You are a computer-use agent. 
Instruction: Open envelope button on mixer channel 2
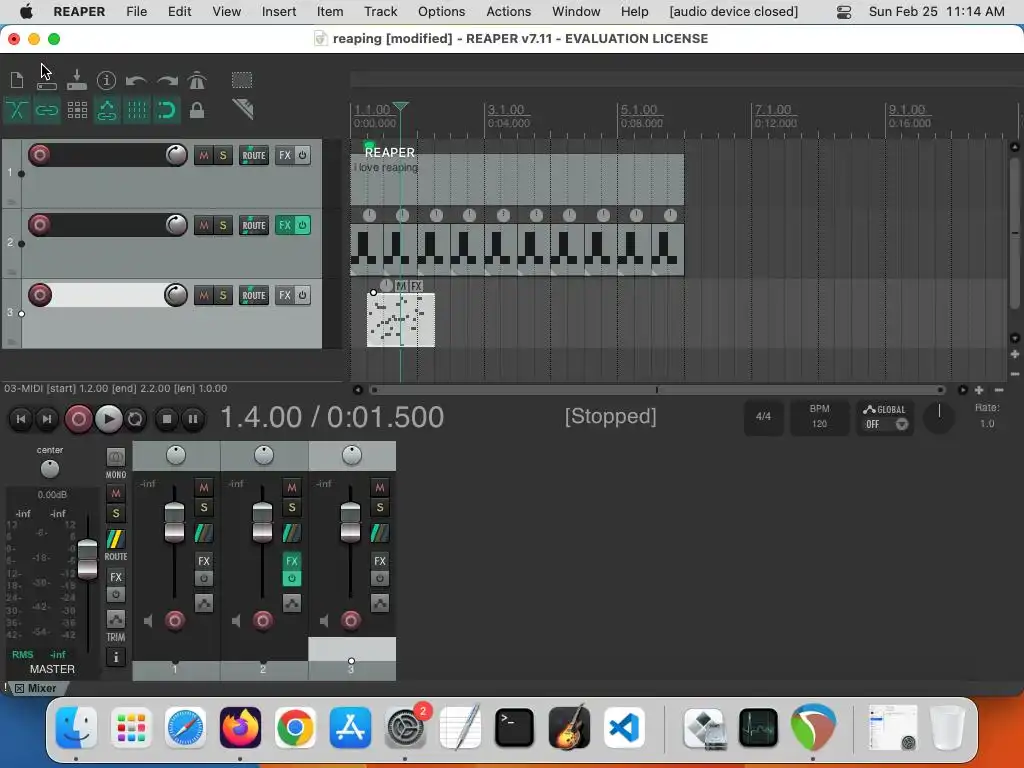(x=292, y=603)
